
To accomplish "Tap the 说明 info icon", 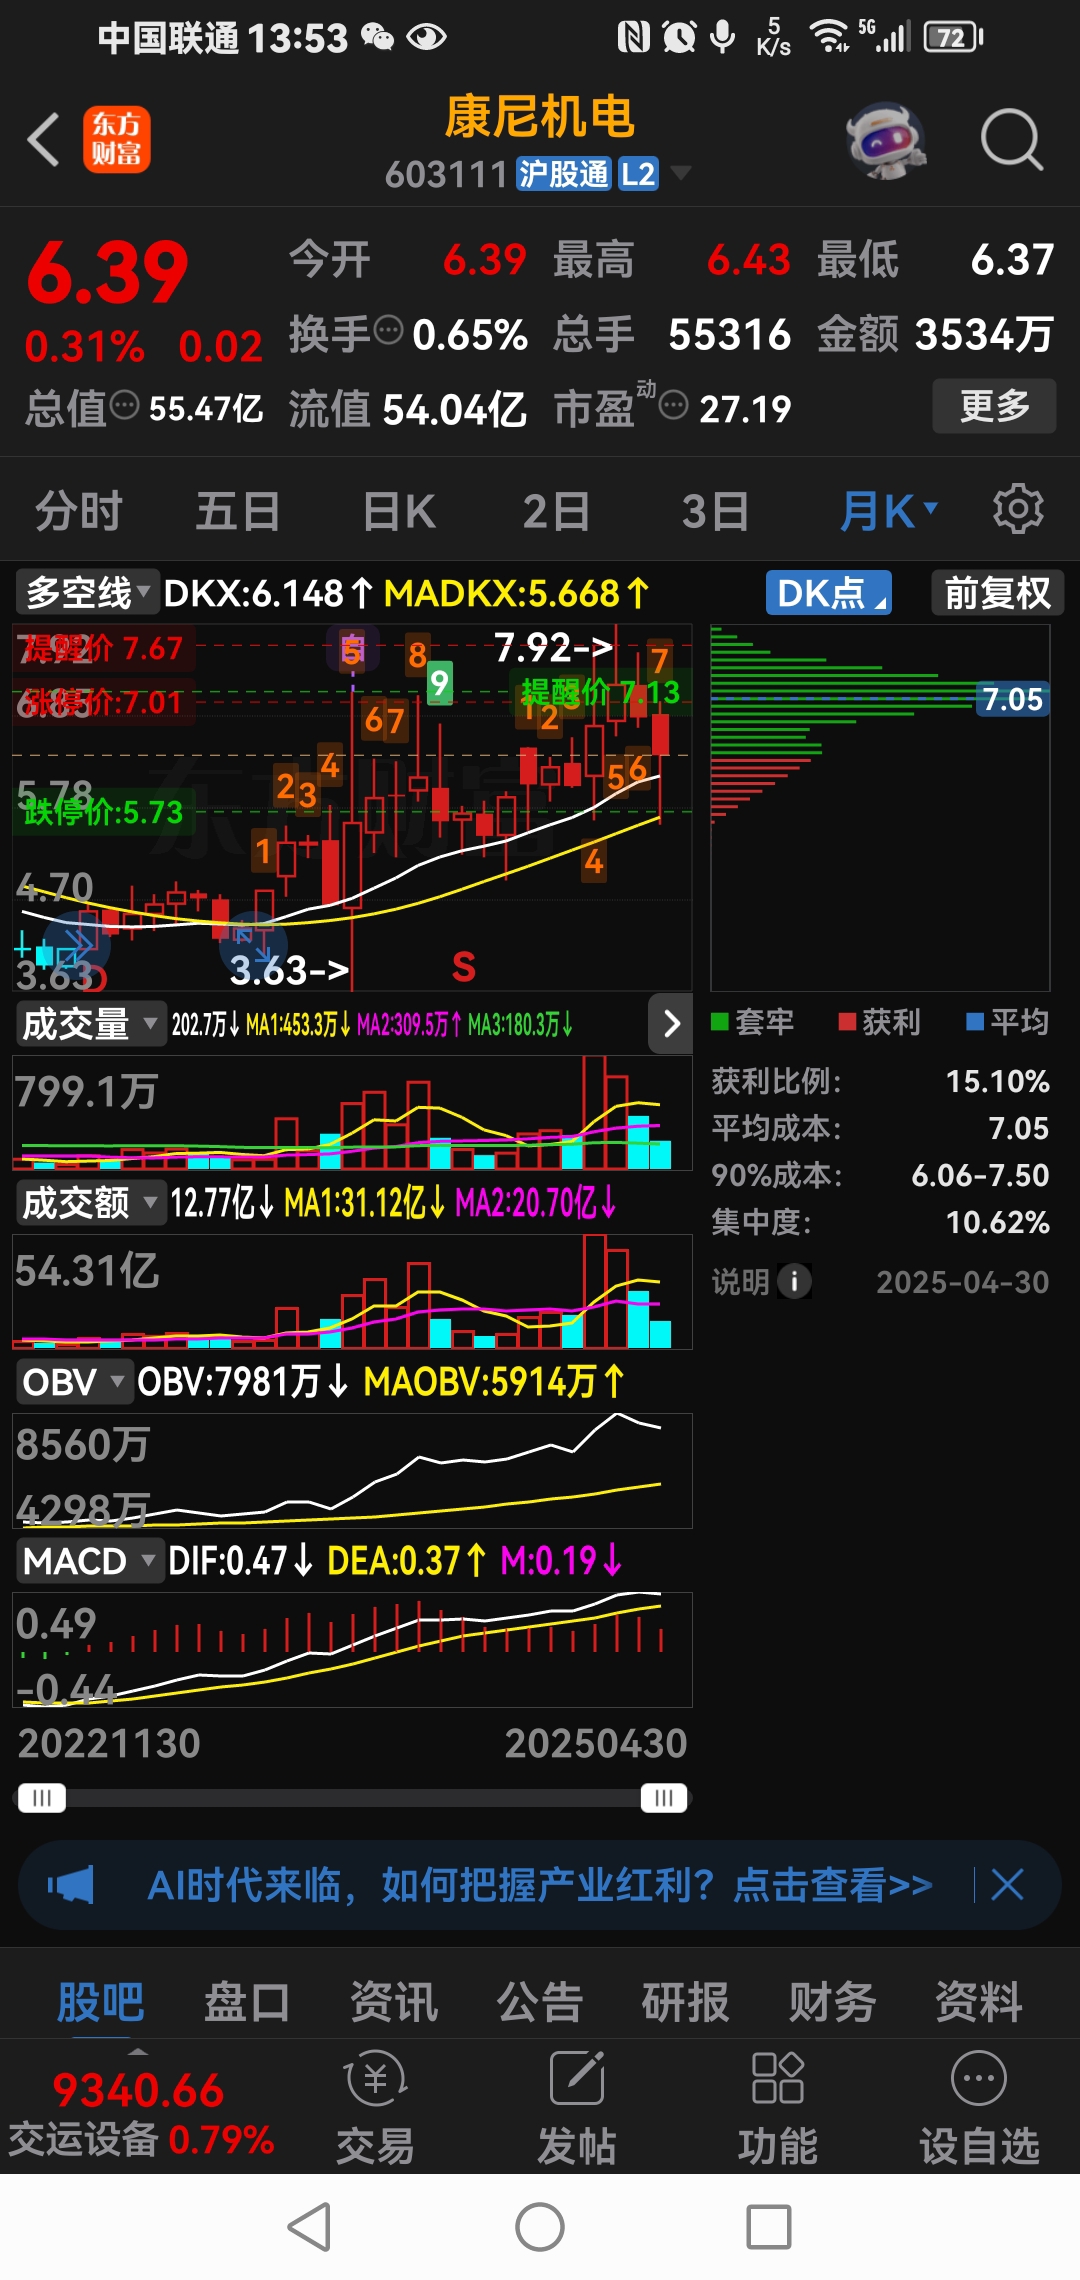I will [x=795, y=1281].
